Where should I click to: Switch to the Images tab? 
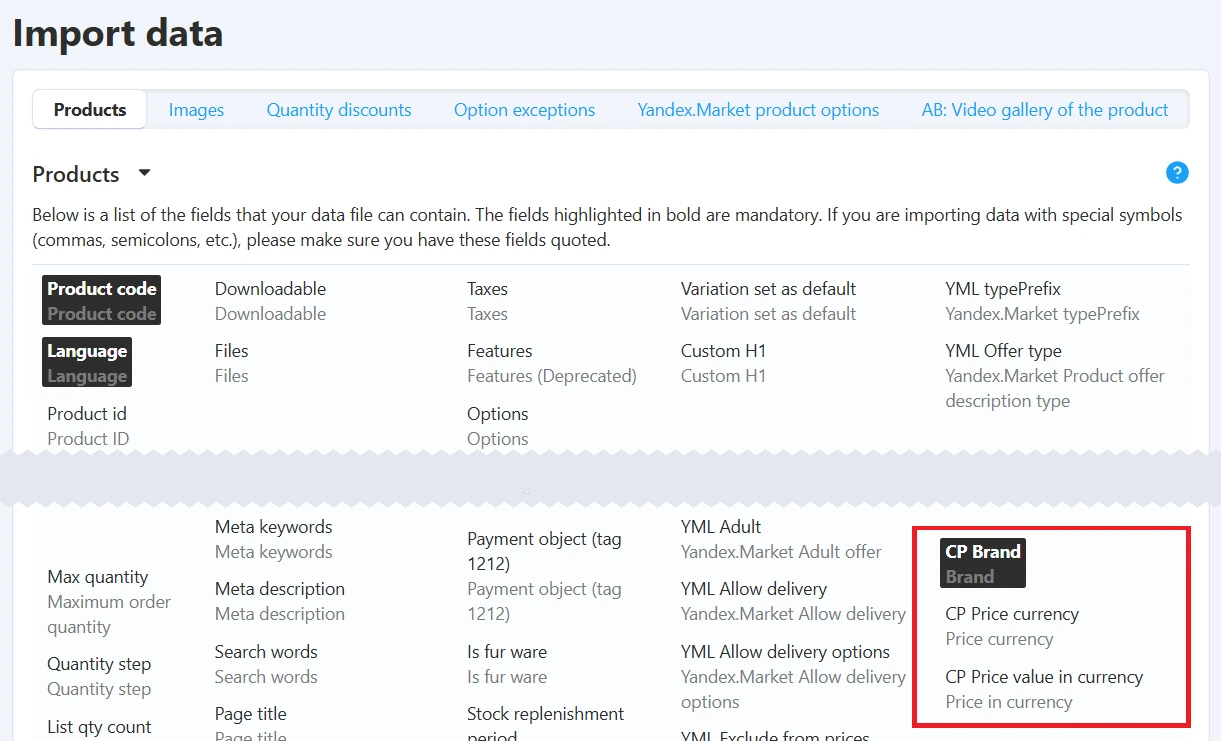coord(196,110)
